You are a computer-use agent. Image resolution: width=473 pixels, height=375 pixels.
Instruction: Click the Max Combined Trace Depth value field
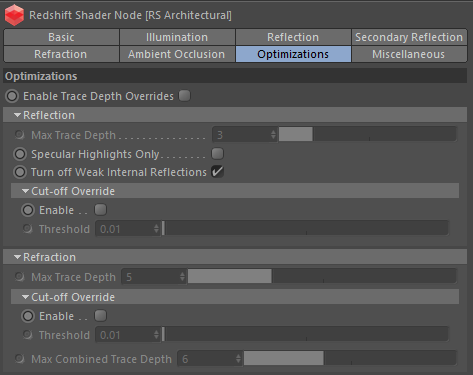click(209, 359)
